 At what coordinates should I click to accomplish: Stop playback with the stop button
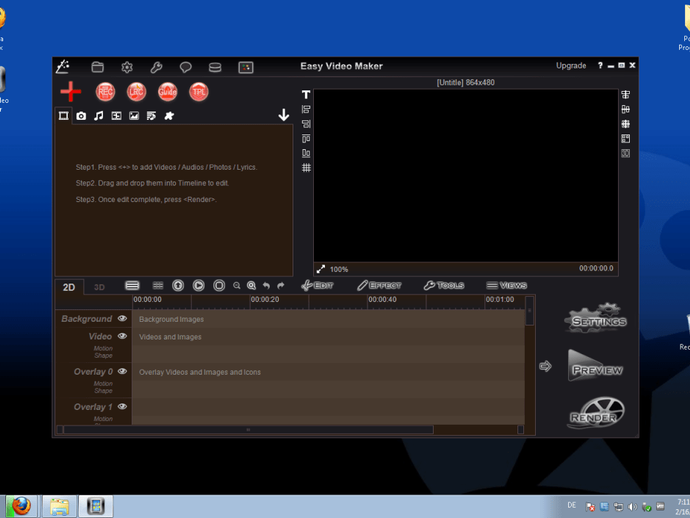219,286
